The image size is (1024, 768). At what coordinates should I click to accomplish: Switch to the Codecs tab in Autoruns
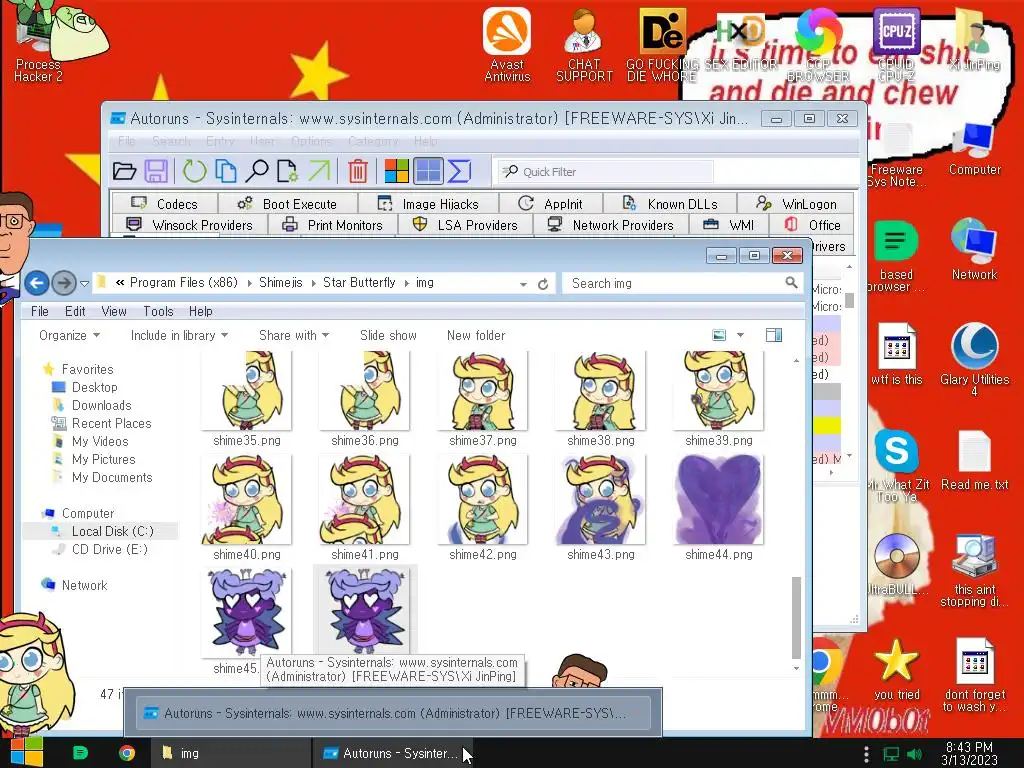click(165, 204)
